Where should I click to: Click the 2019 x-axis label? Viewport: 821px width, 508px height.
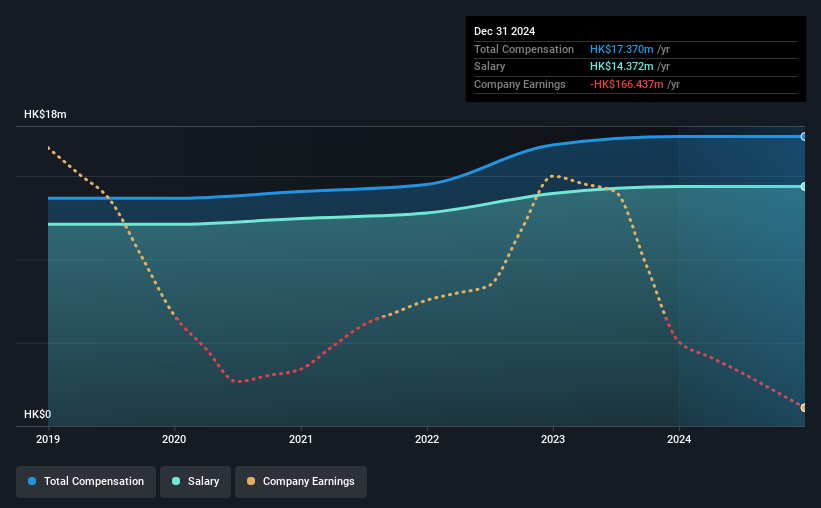tap(48, 439)
